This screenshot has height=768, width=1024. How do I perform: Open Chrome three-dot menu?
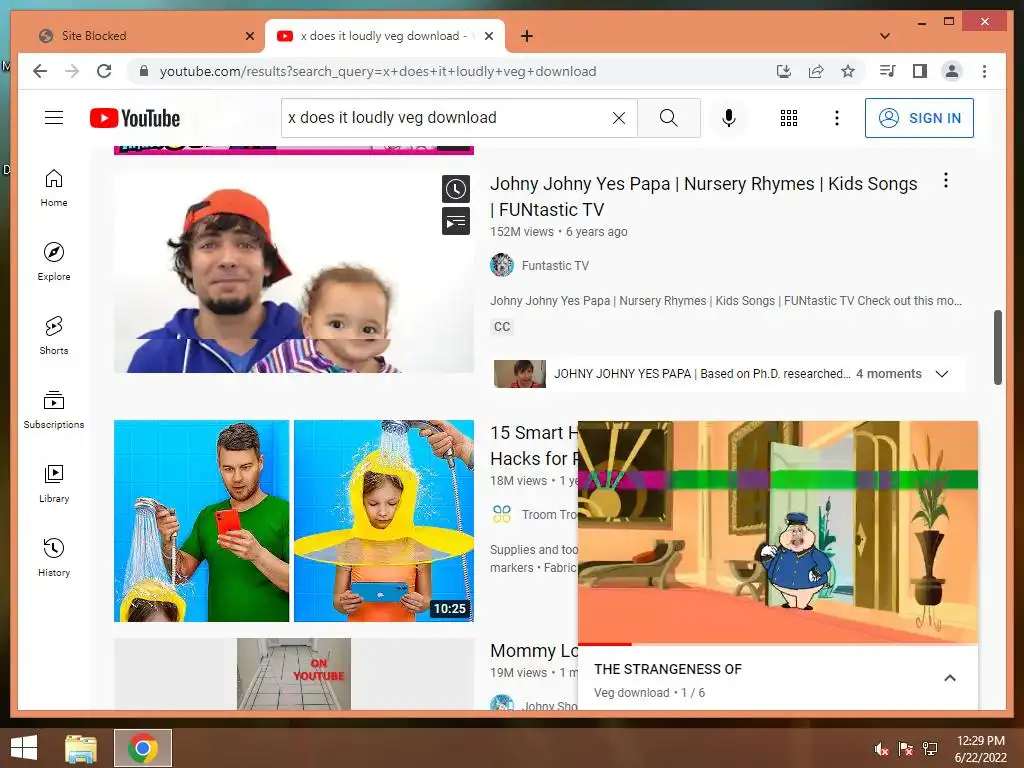point(984,71)
